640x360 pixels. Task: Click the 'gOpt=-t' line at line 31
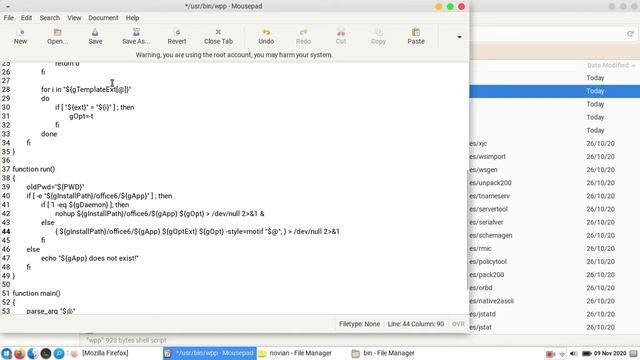81,116
